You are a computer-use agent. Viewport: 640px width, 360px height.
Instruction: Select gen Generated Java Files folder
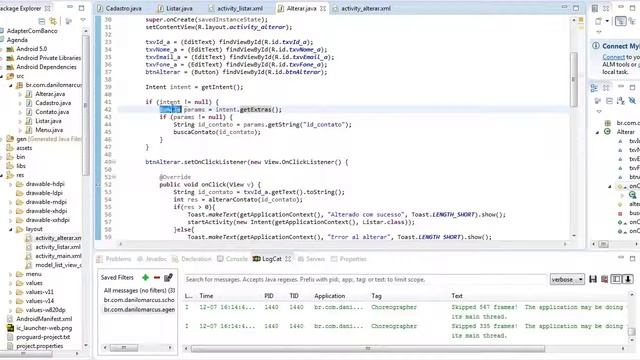tap(48, 139)
